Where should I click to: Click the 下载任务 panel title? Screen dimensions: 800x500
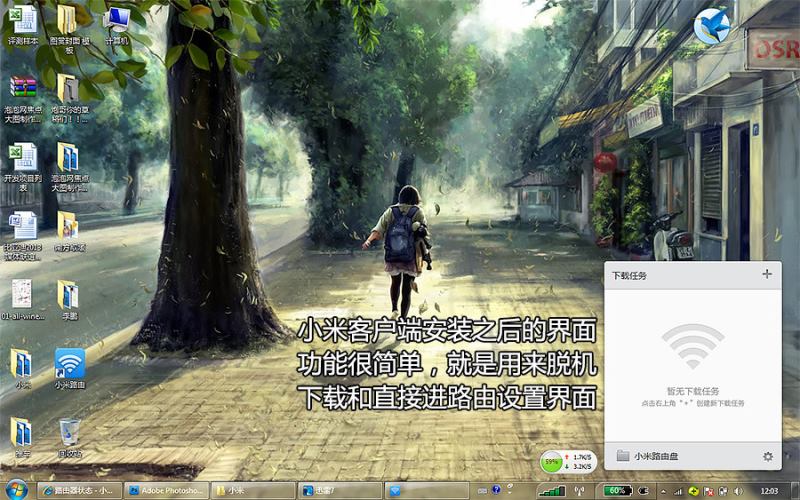click(x=630, y=276)
